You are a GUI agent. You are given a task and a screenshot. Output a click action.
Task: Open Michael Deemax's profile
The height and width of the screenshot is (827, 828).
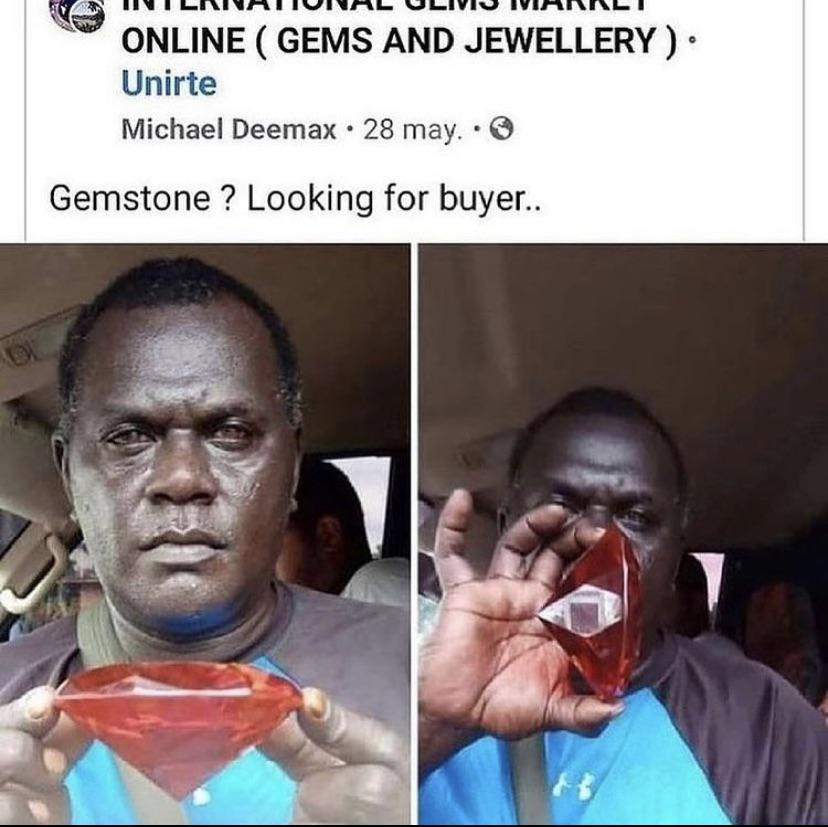click(x=229, y=129)
